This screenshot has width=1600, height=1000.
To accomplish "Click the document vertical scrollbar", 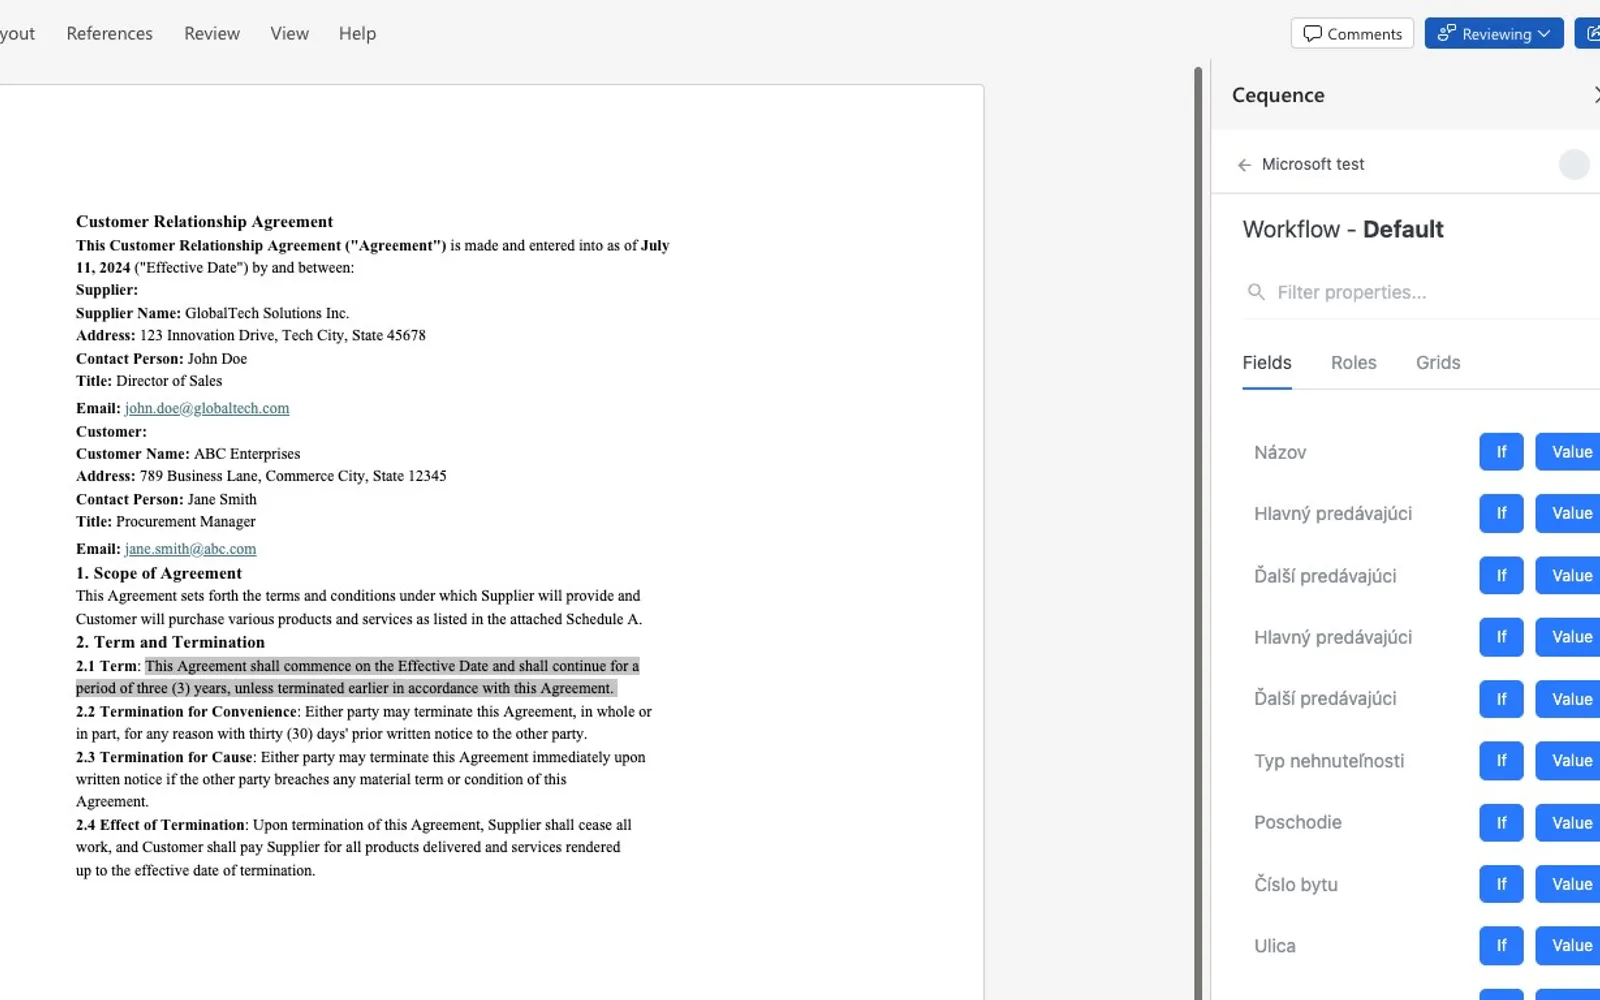I will click(1198, 533).
